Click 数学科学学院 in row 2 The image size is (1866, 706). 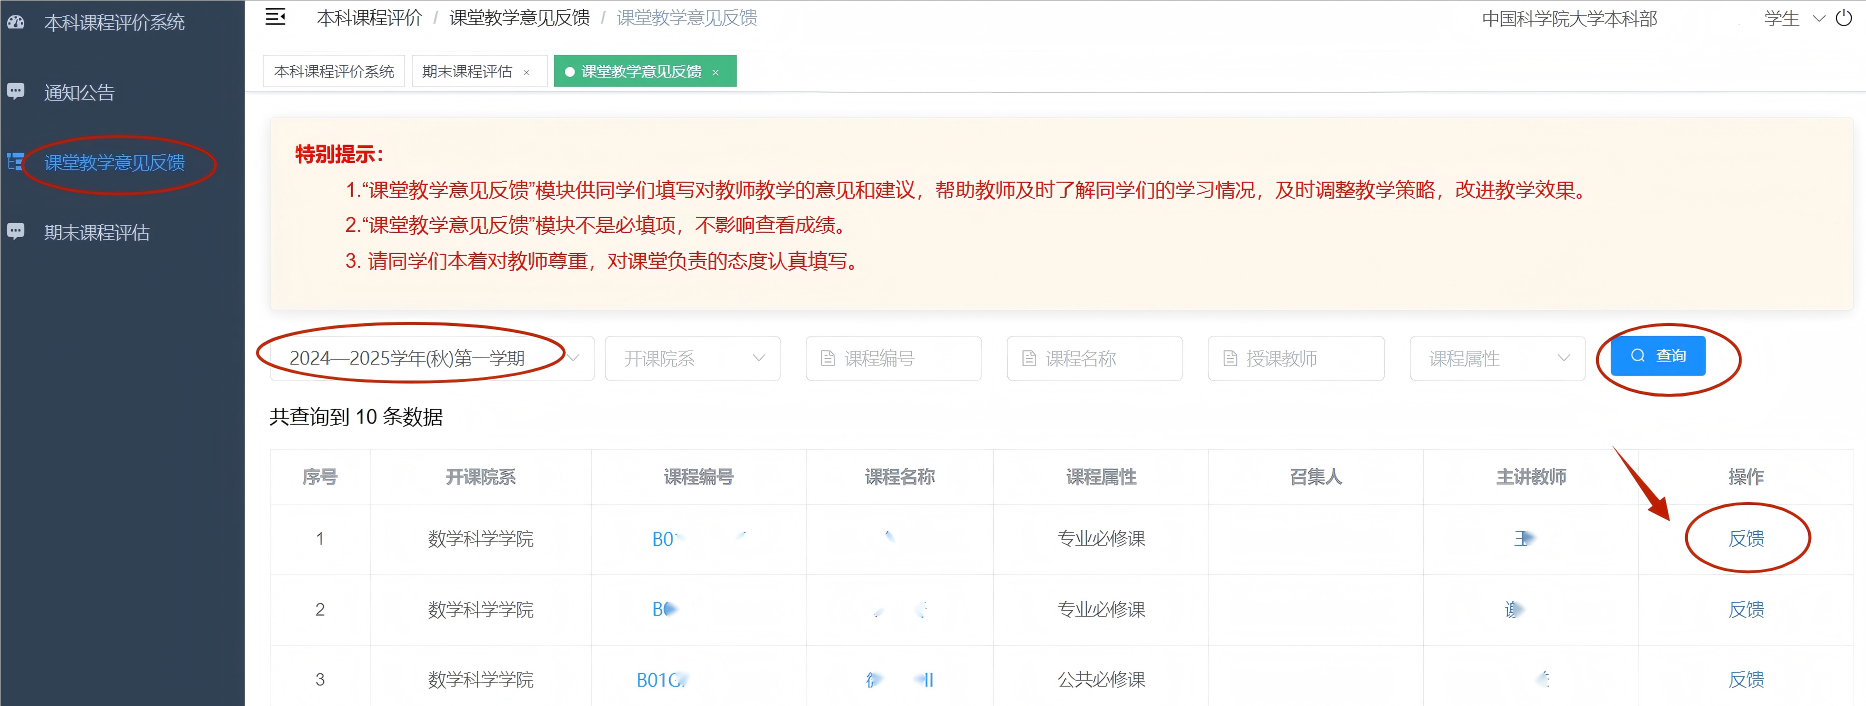(480, 609)
